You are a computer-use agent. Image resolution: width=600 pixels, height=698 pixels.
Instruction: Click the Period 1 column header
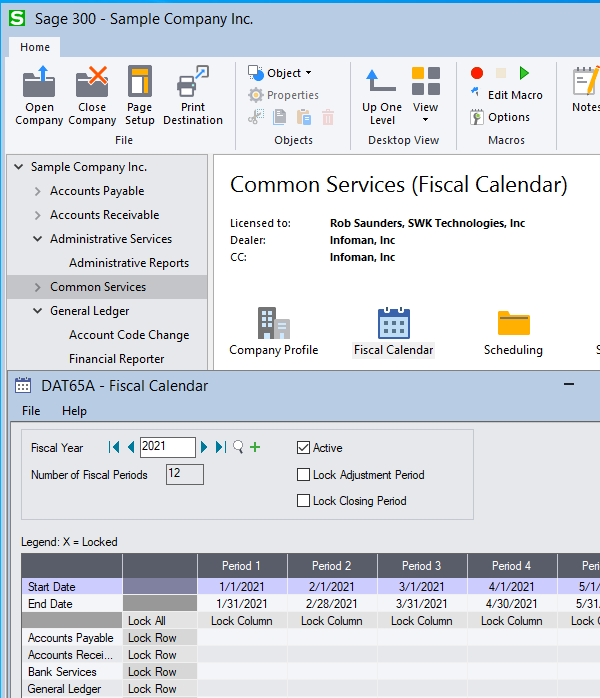pyautogui.click(x=242, y=565)
